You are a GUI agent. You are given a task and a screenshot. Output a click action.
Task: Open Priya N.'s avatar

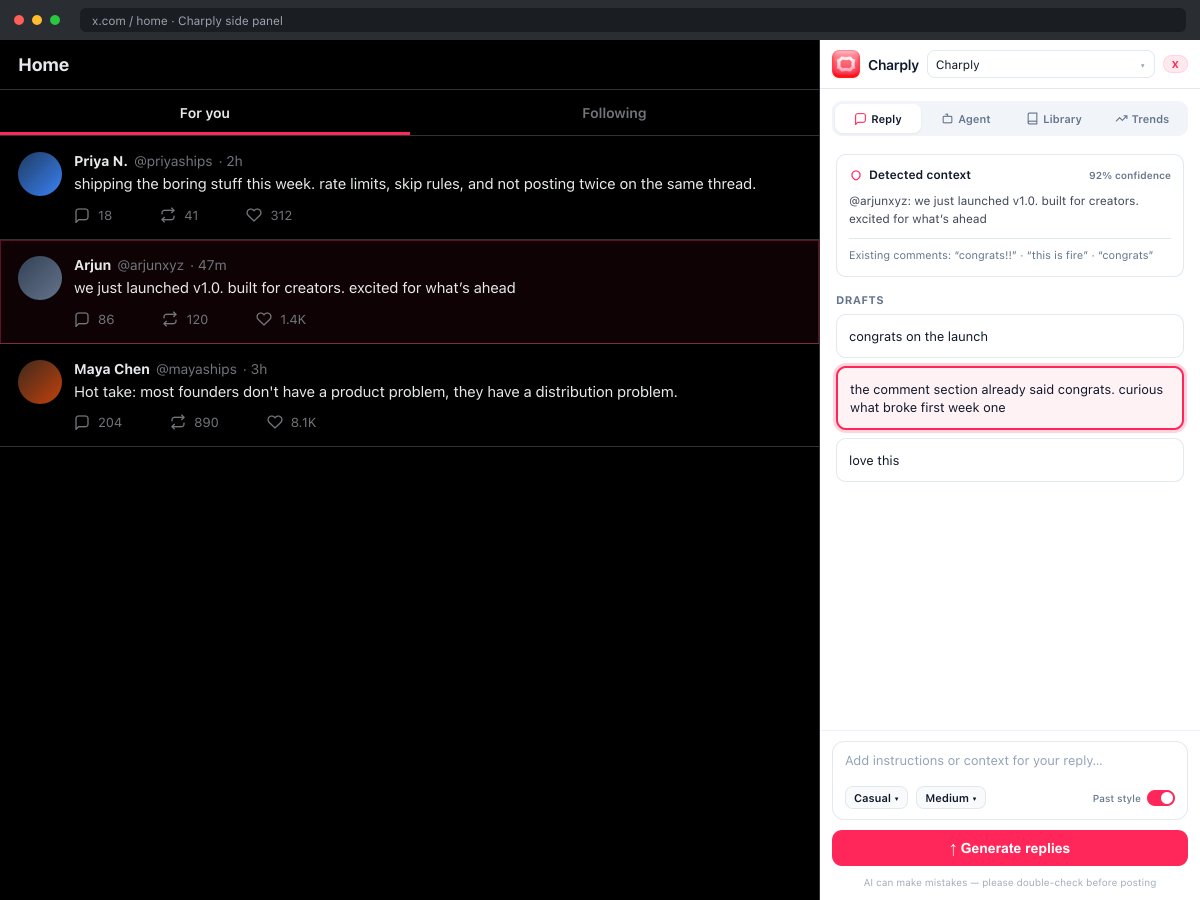coord(40,174)
